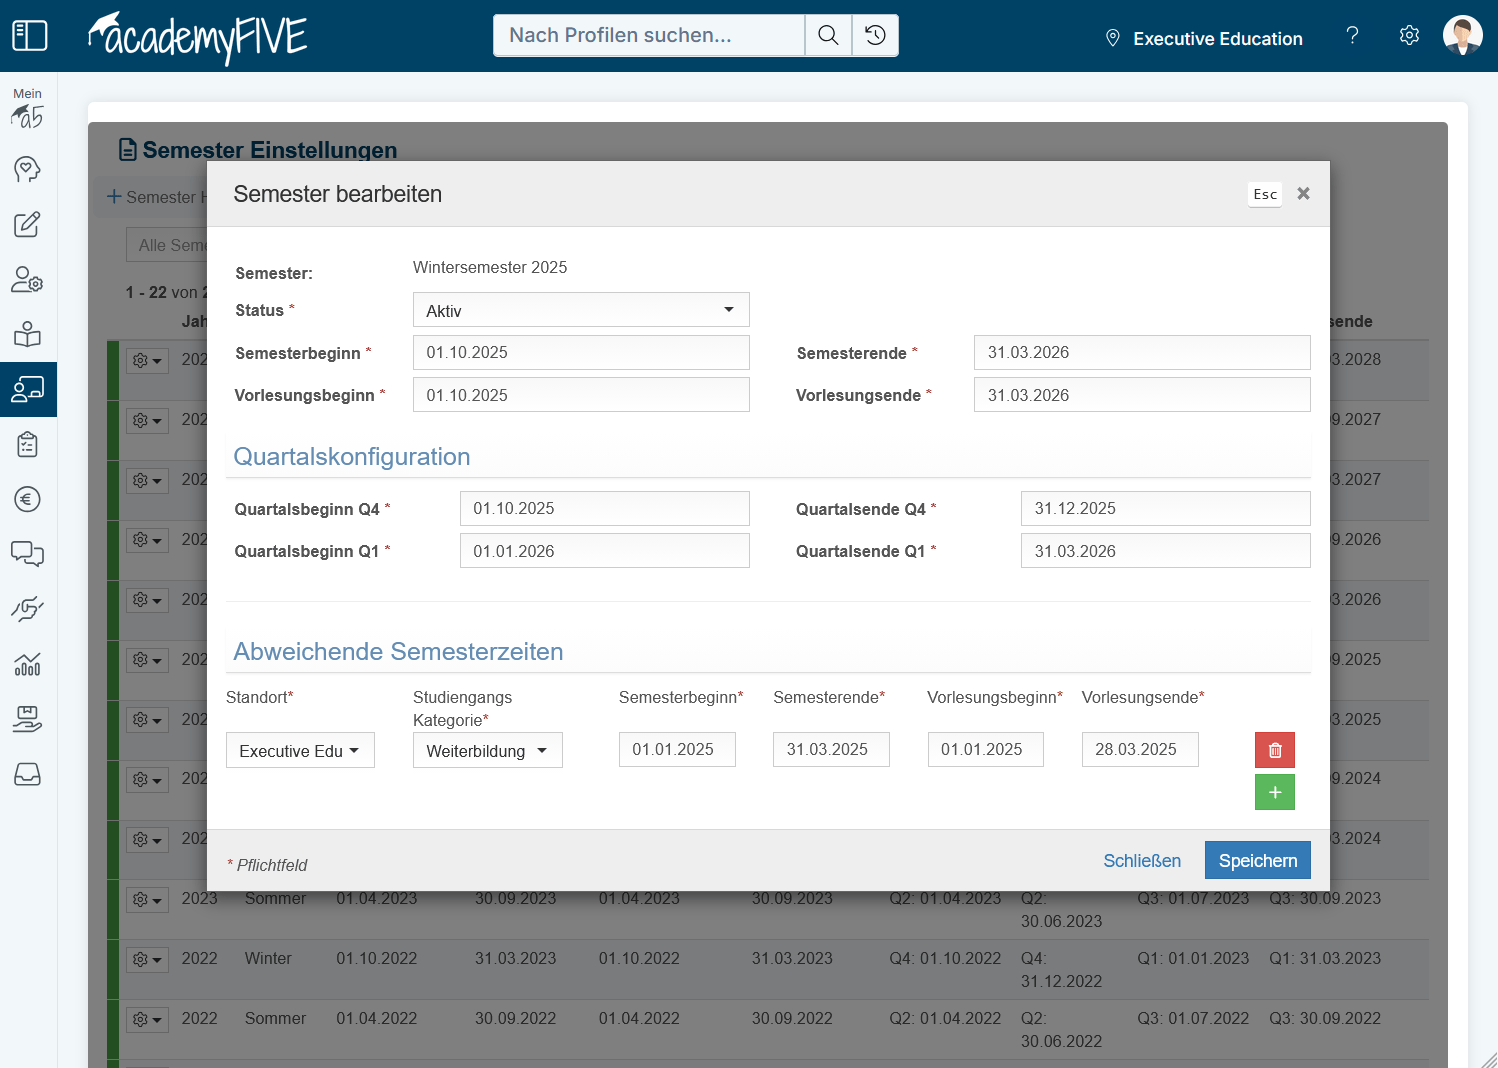
Task: Click the euro finance sidebar icon
Action: pyautogui.click(x=27, y=499)
